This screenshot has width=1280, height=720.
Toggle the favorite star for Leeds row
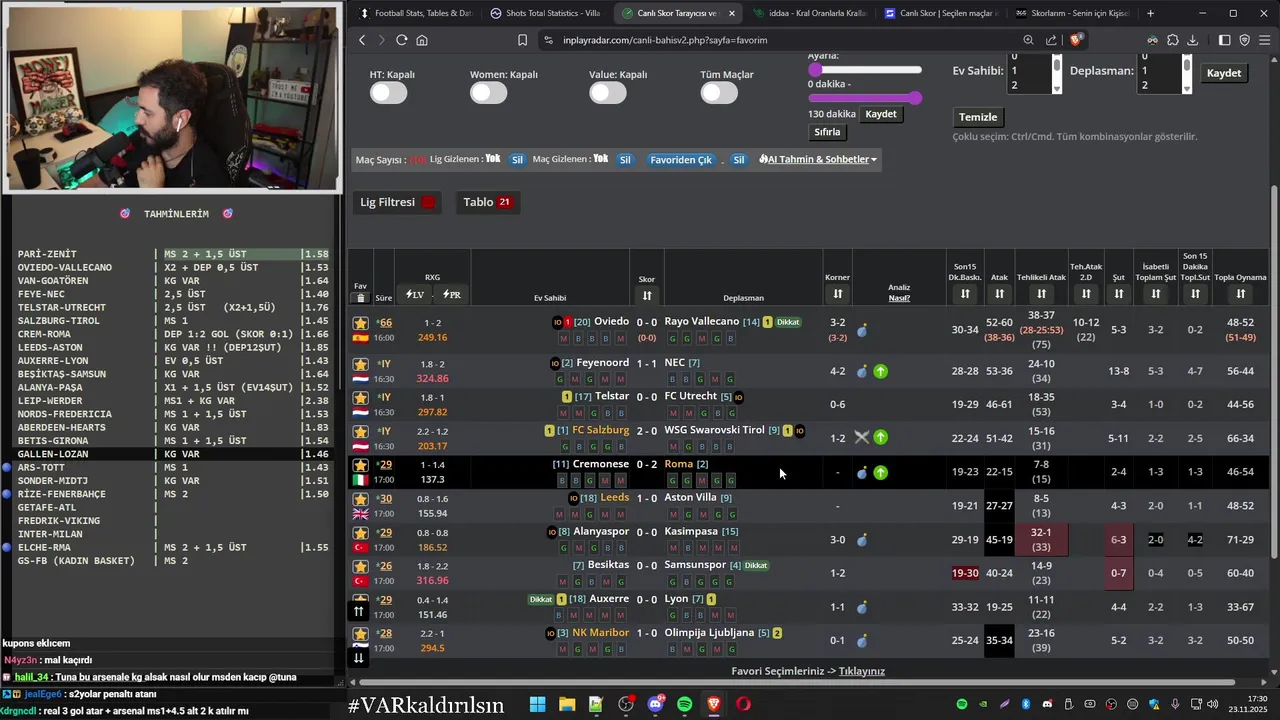pos(360,499)
